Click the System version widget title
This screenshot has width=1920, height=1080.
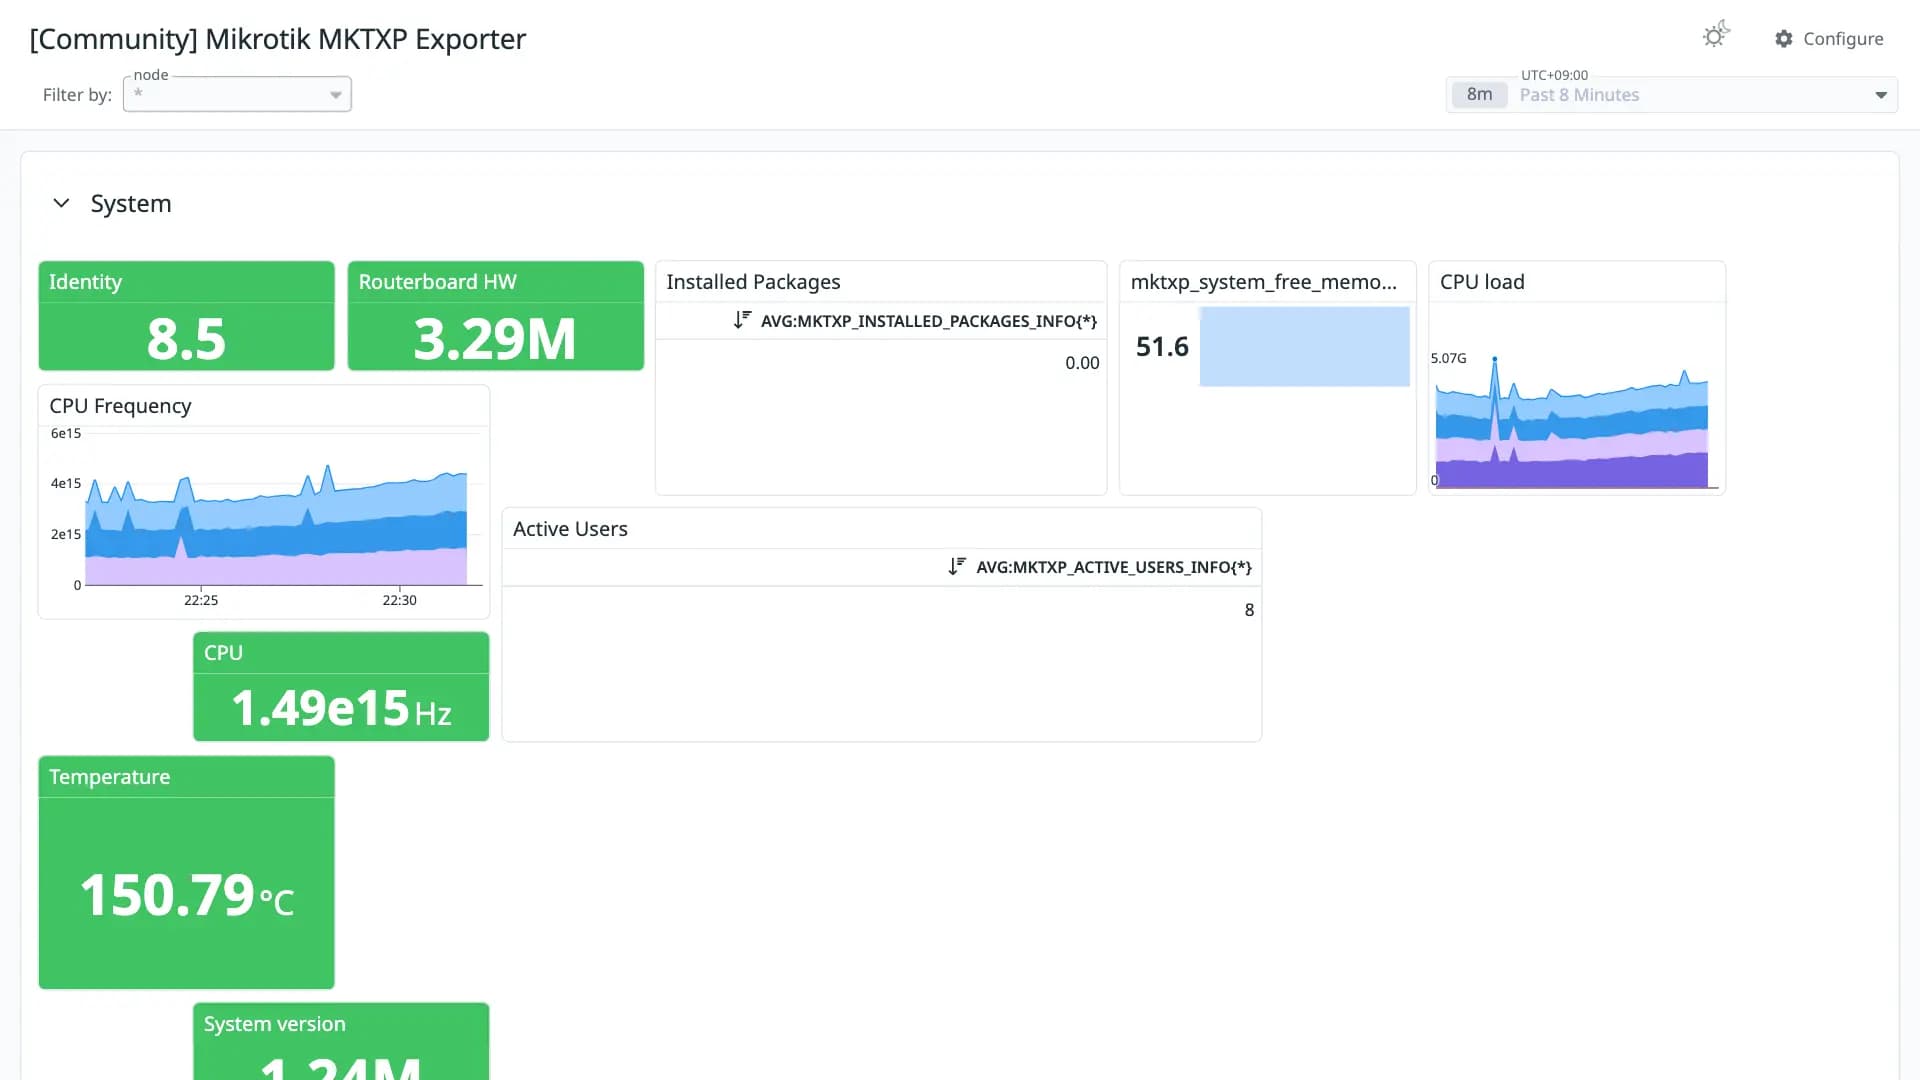coord(275,1024)
